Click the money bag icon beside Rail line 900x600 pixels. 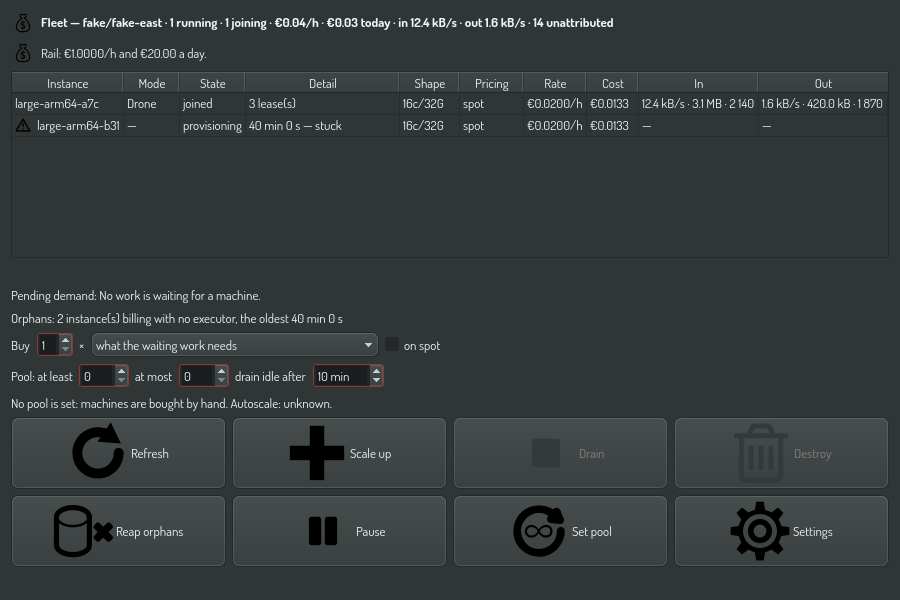coord(23,53)
